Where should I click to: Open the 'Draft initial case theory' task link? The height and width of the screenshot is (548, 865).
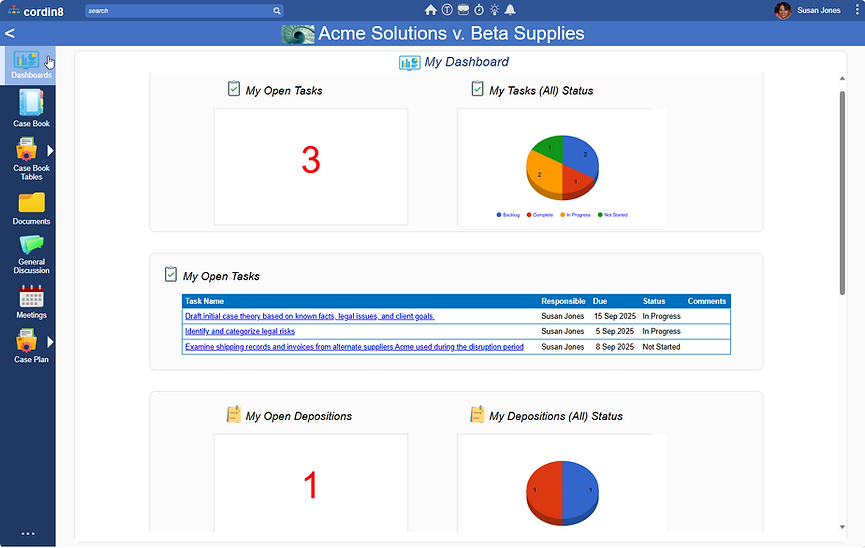click(309, 316)
